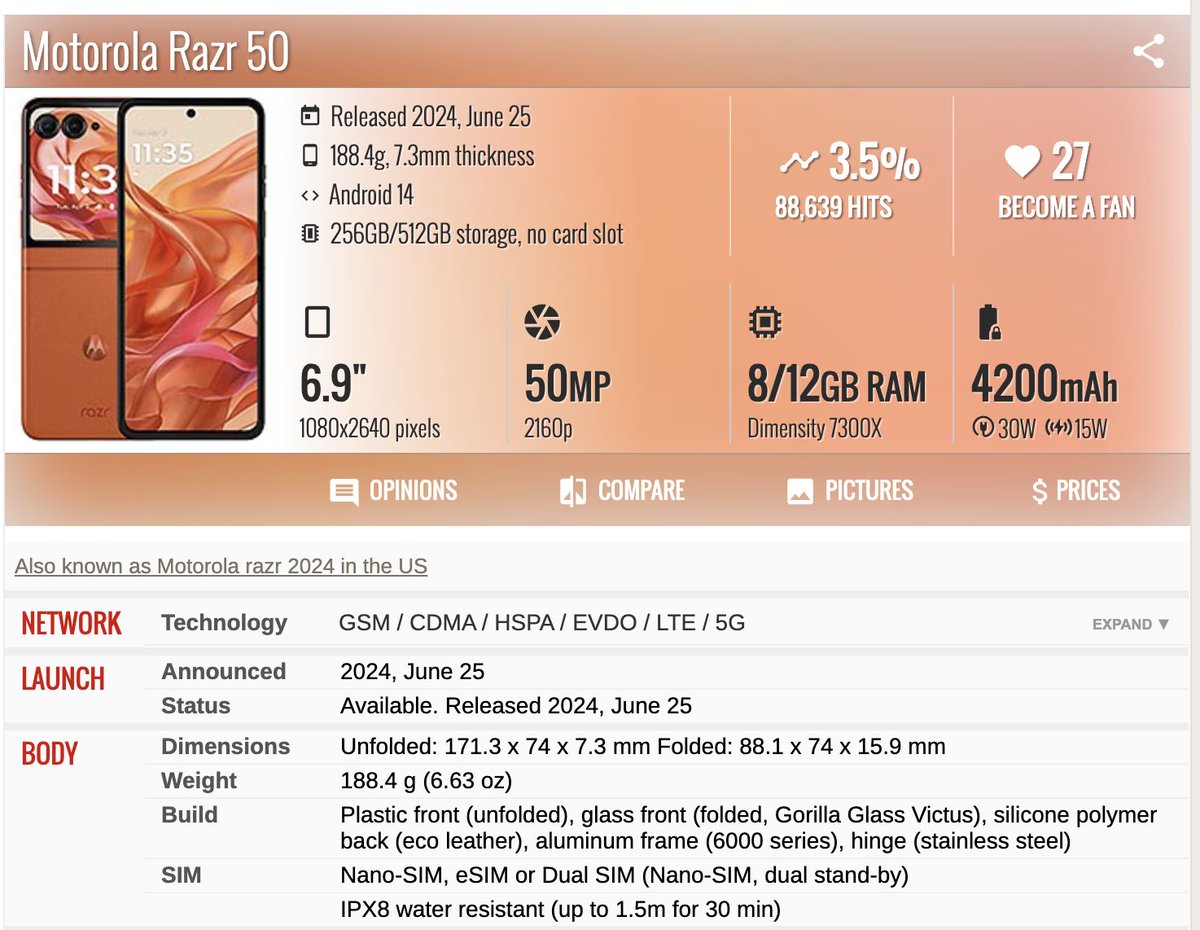
Task: Click the wireless charging icon beside 15W
Action: 1058,429
